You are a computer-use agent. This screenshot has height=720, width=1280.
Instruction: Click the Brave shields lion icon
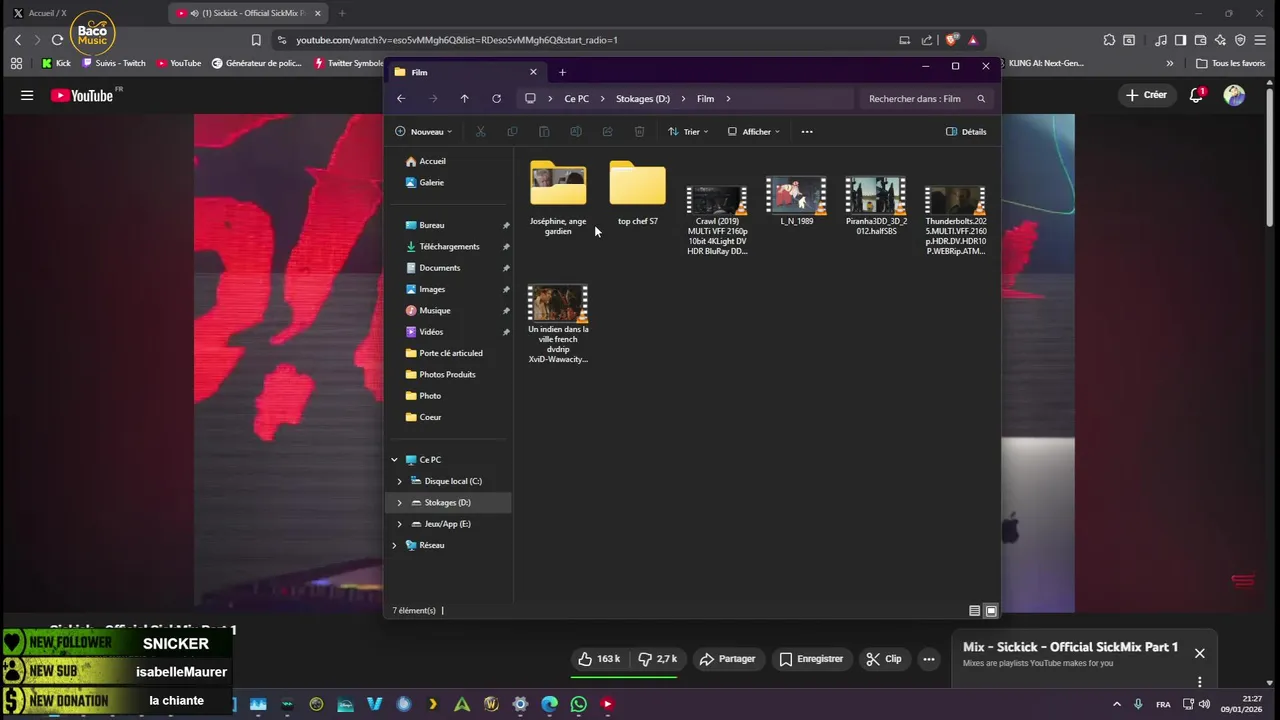[x=953, y=40]
